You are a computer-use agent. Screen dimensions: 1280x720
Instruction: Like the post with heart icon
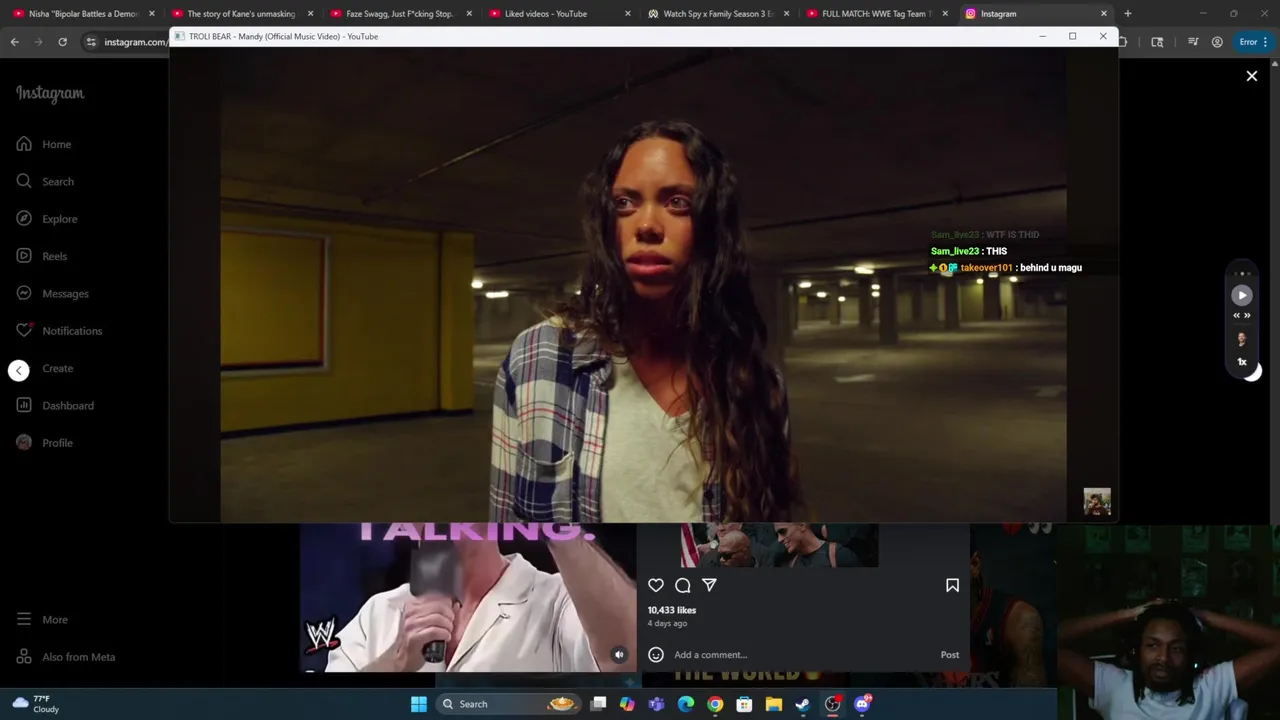[656, 586]
